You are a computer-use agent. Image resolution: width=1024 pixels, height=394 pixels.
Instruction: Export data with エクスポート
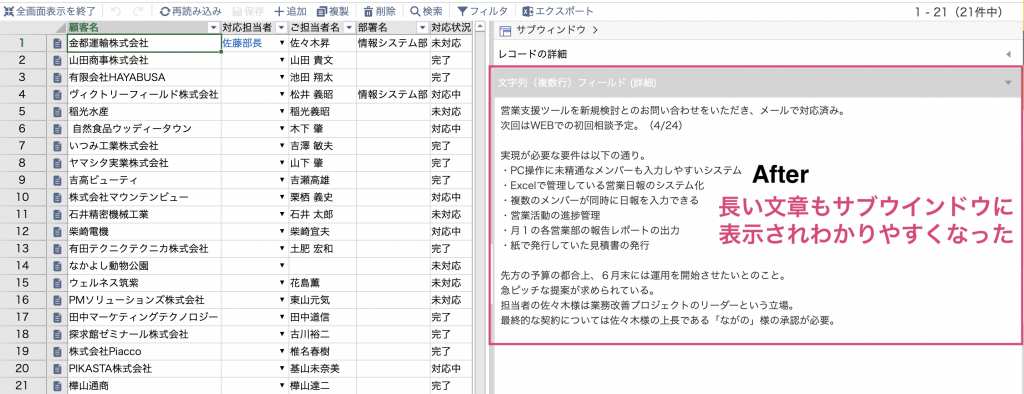(559, 11)
